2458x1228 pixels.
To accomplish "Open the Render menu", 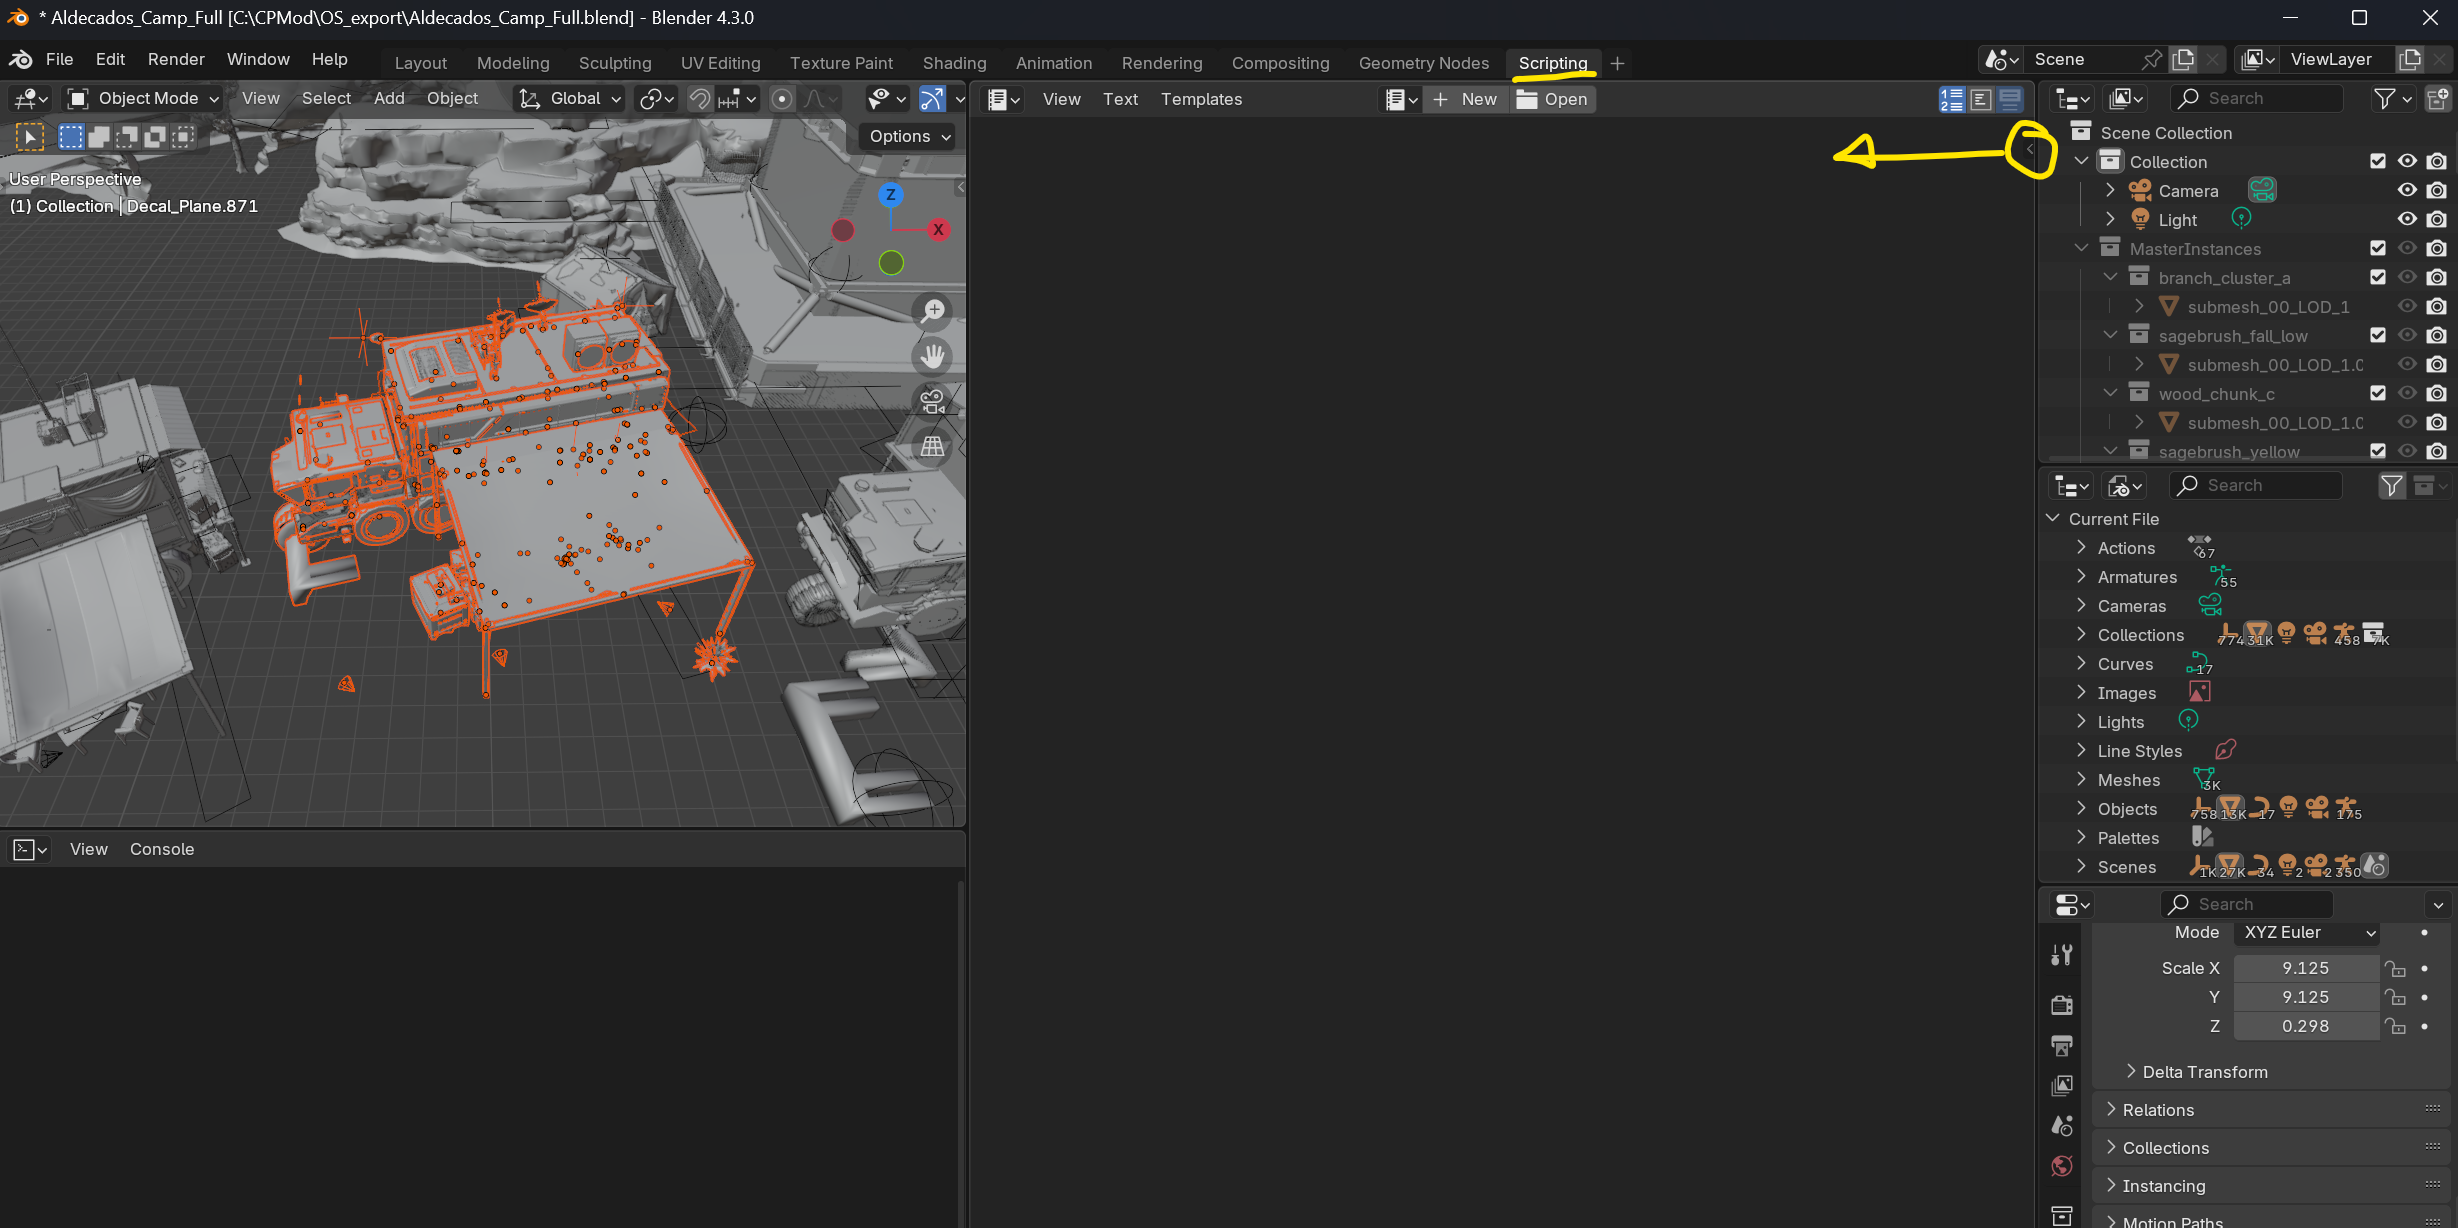I will click(176, 59).
